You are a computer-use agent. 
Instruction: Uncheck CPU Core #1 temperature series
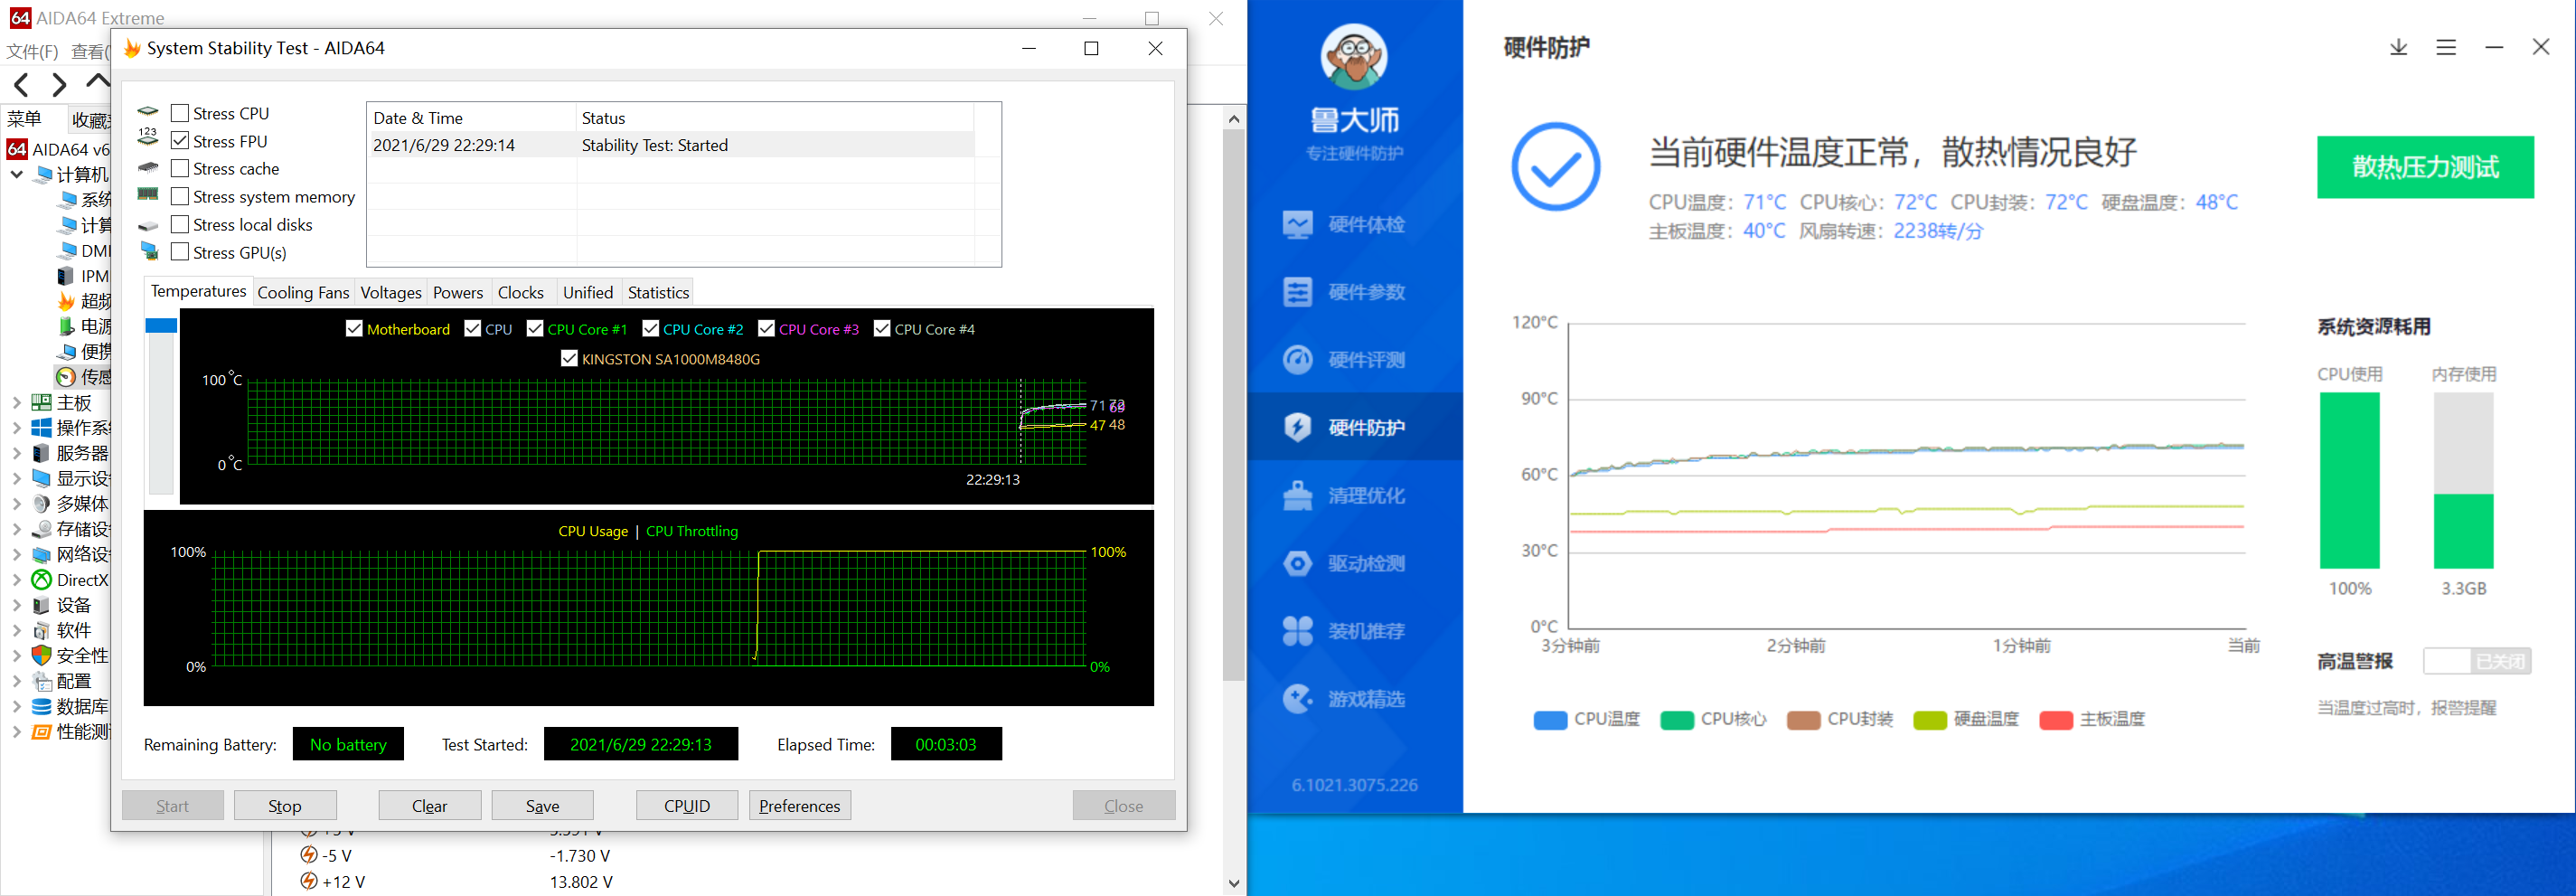(535, 329)
